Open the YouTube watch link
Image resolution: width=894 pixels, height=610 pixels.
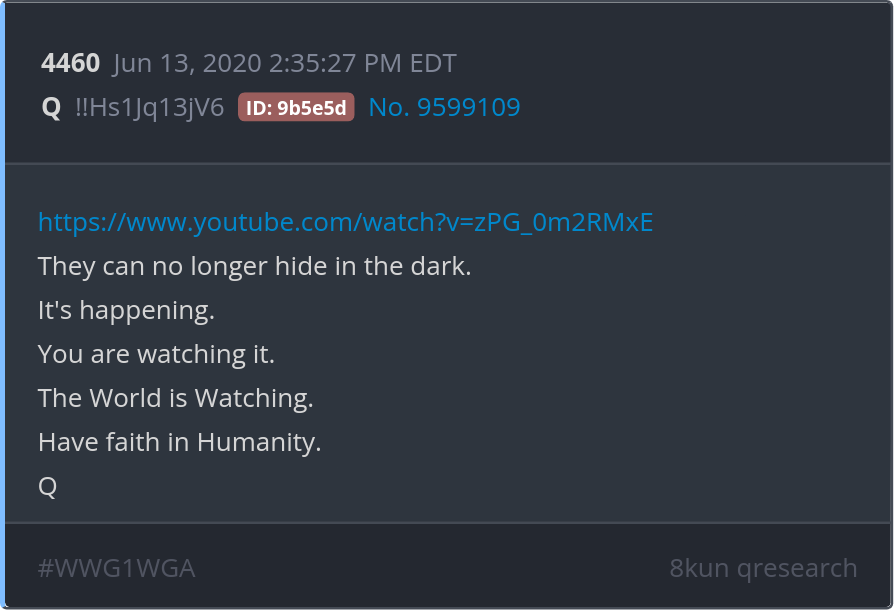click(346, 222)
